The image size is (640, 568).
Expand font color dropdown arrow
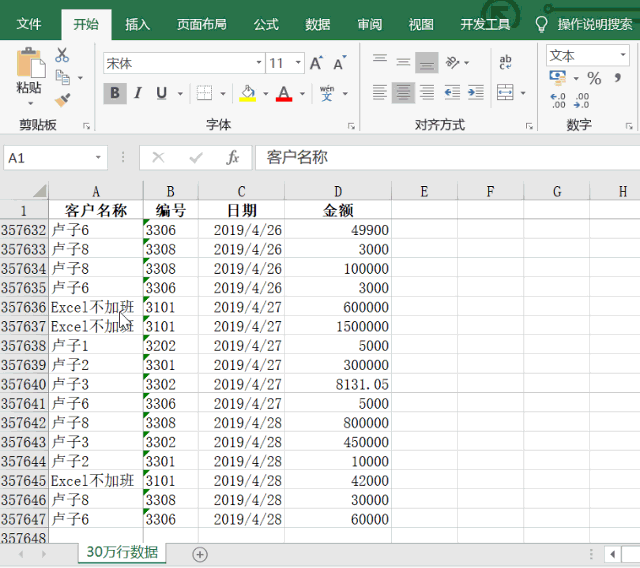pyautogui.click(x=302, y=93)
